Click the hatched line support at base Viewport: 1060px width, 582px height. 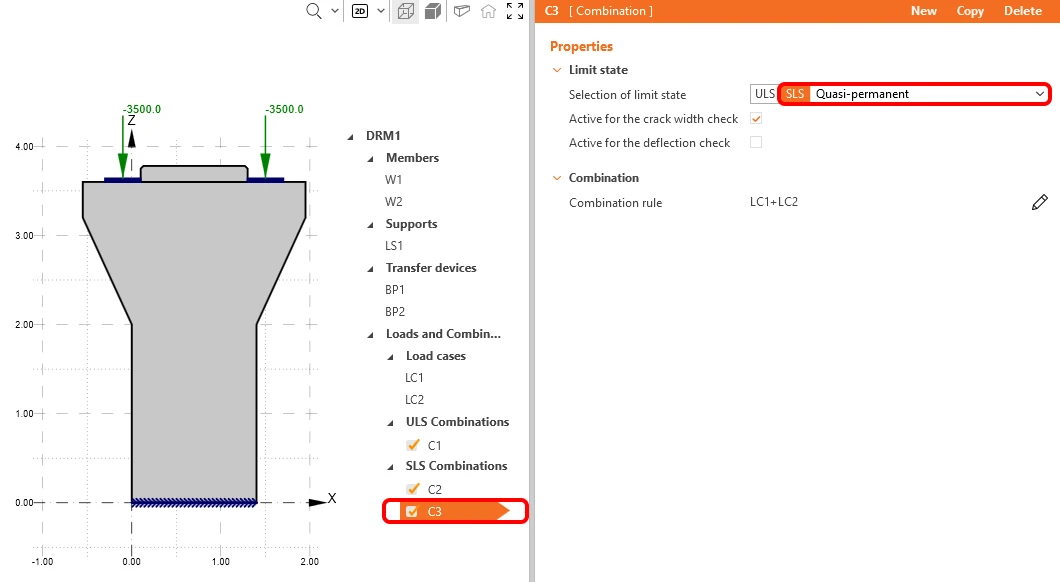(x=194, y=503)
